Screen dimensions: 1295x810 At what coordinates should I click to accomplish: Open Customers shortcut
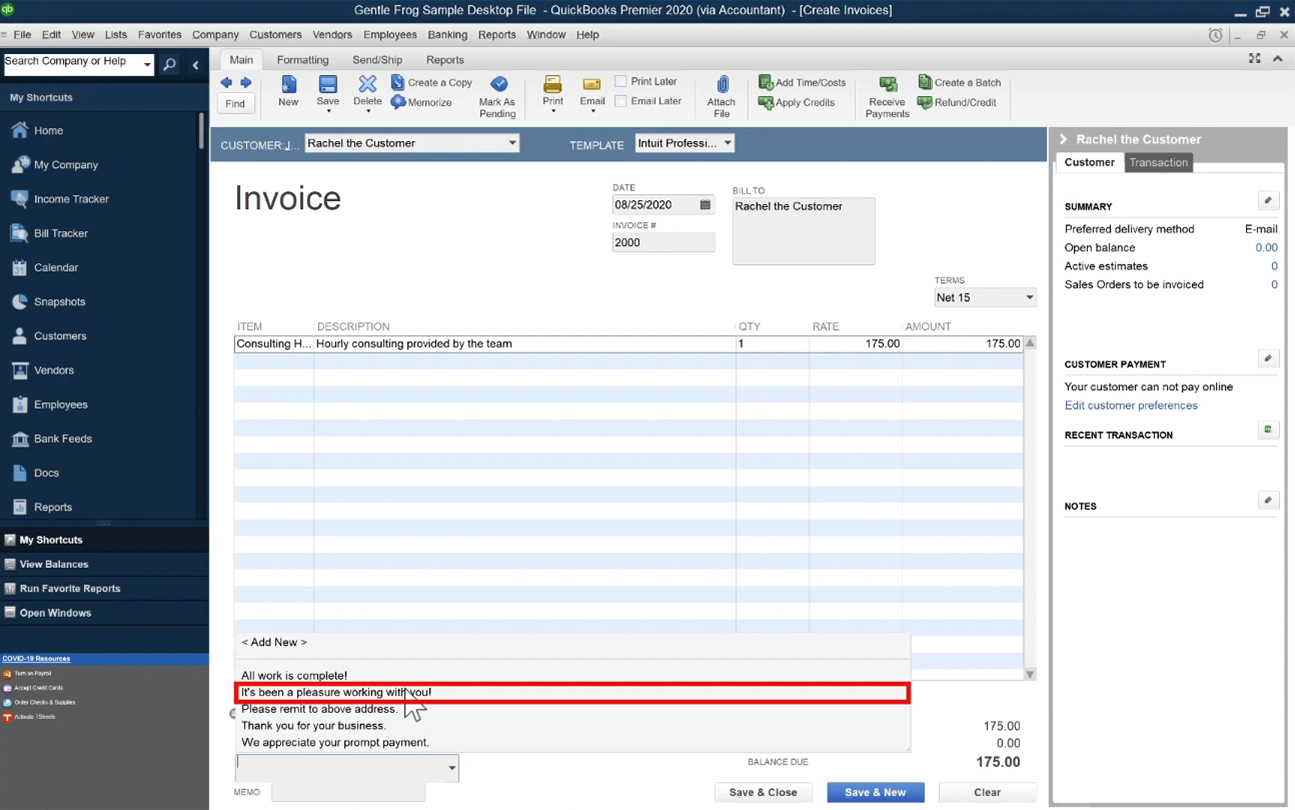coord(49,336)
